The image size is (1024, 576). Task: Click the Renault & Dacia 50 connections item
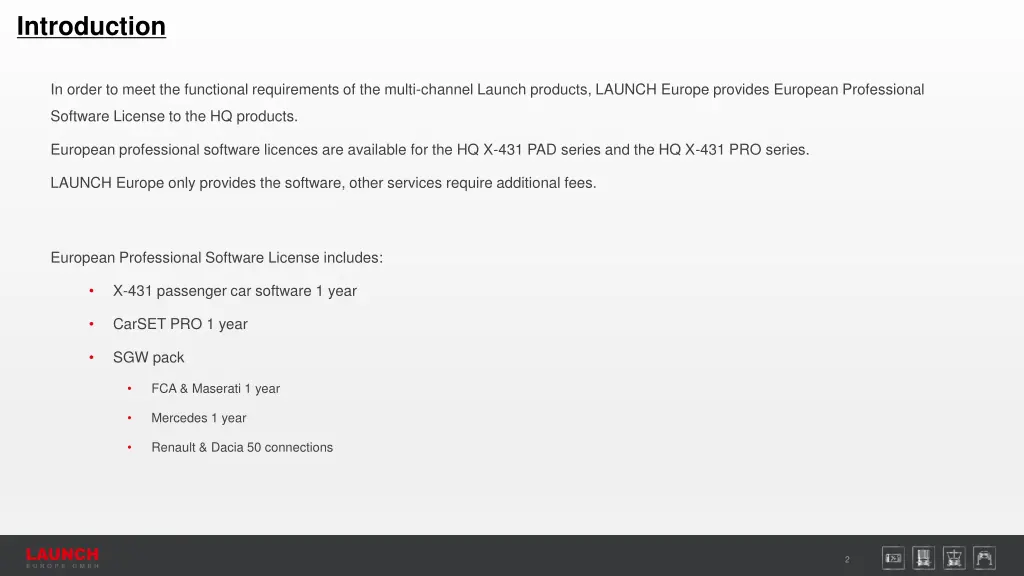242,447
